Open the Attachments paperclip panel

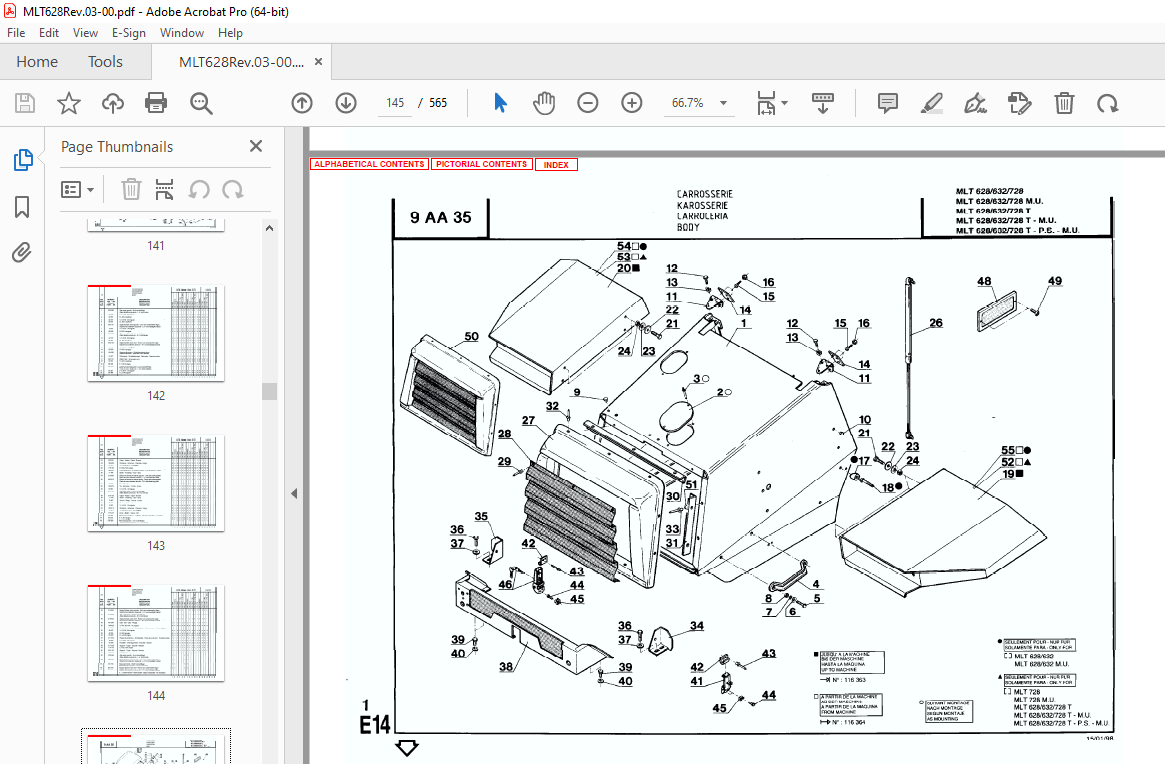coord(22,252)
